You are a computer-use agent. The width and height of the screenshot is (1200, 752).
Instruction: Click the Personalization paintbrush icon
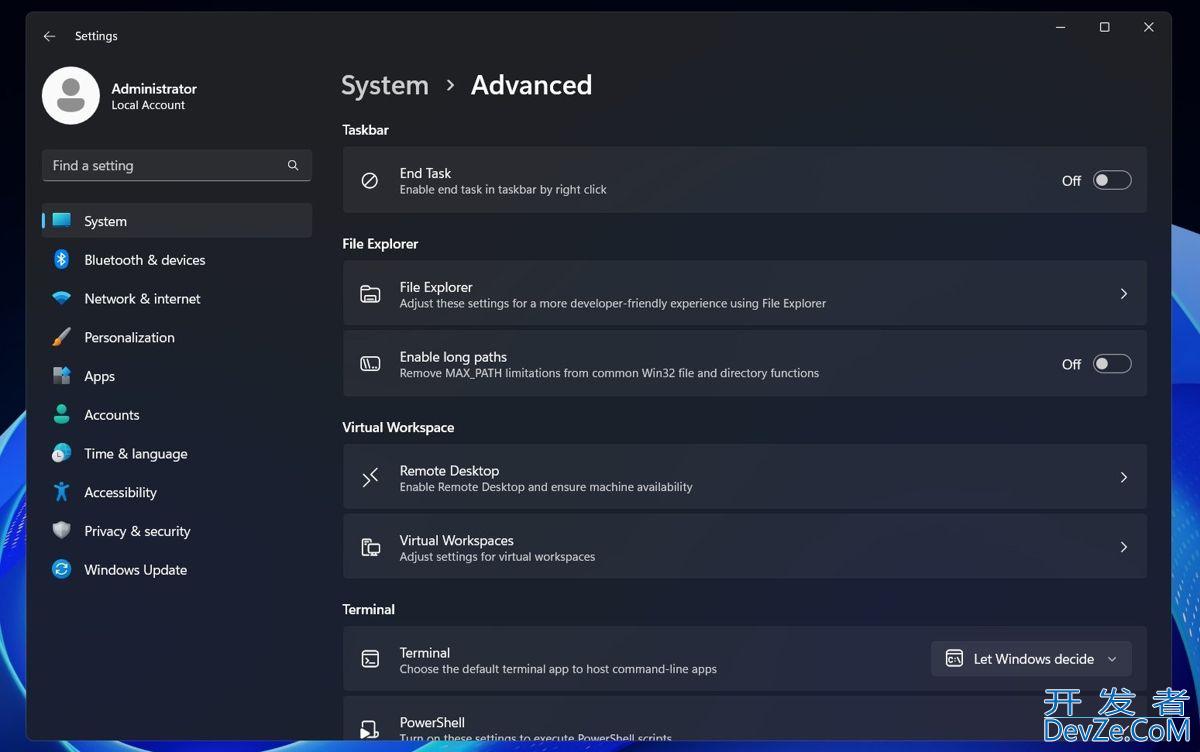(61, 337)
